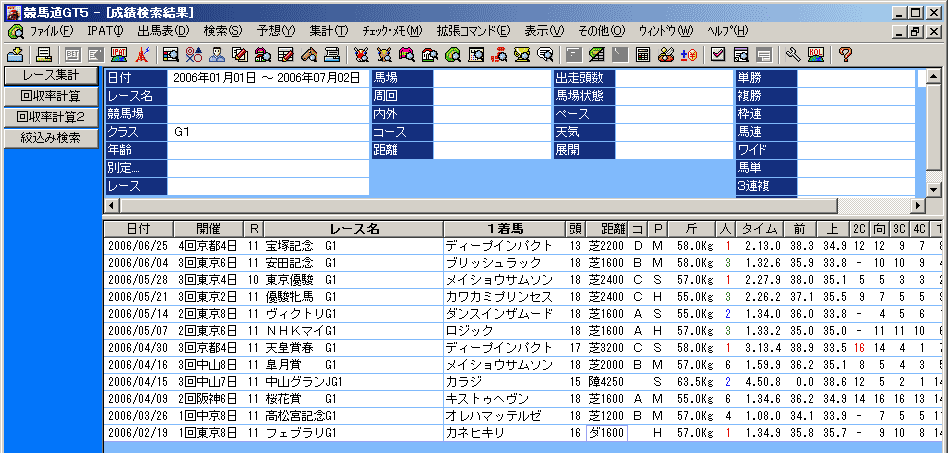This screenshot has width=948, height=453.
Task: Click the filter panel scroll down arrow
Action: 934,188
